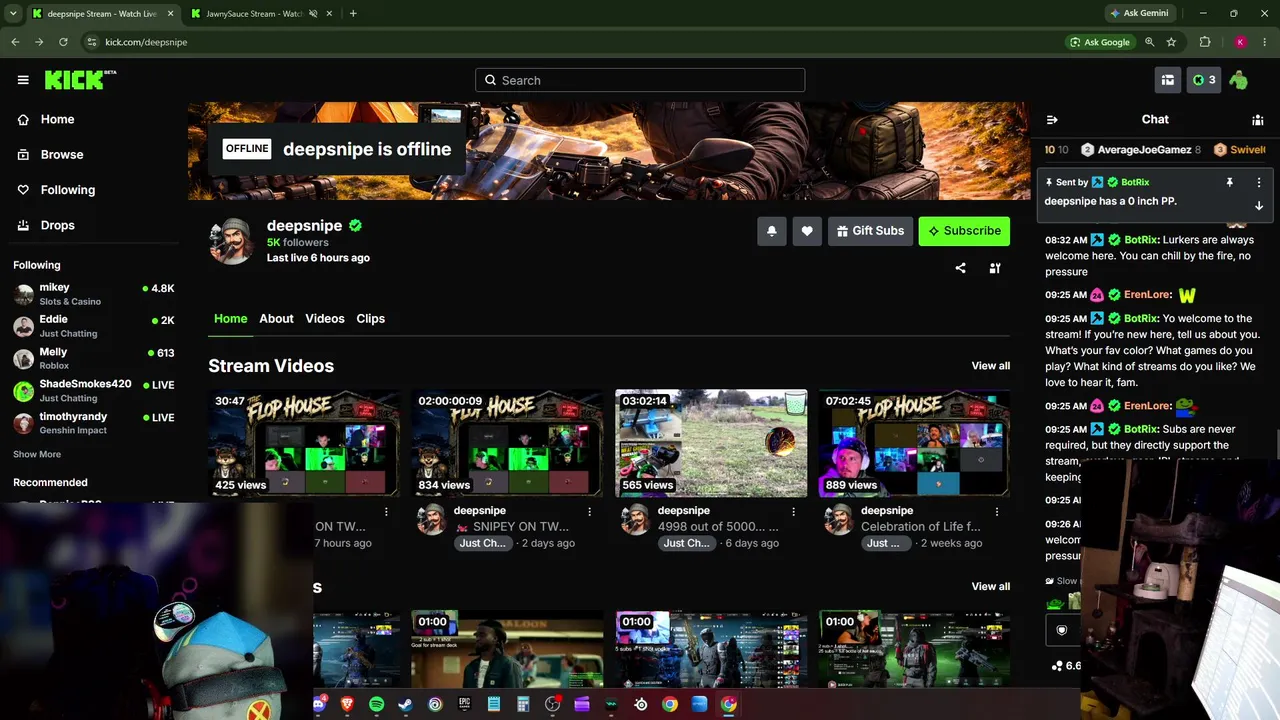Bookmark this page with star icon
Viewport: 1280px width, 720px height.
[1171, 42]
